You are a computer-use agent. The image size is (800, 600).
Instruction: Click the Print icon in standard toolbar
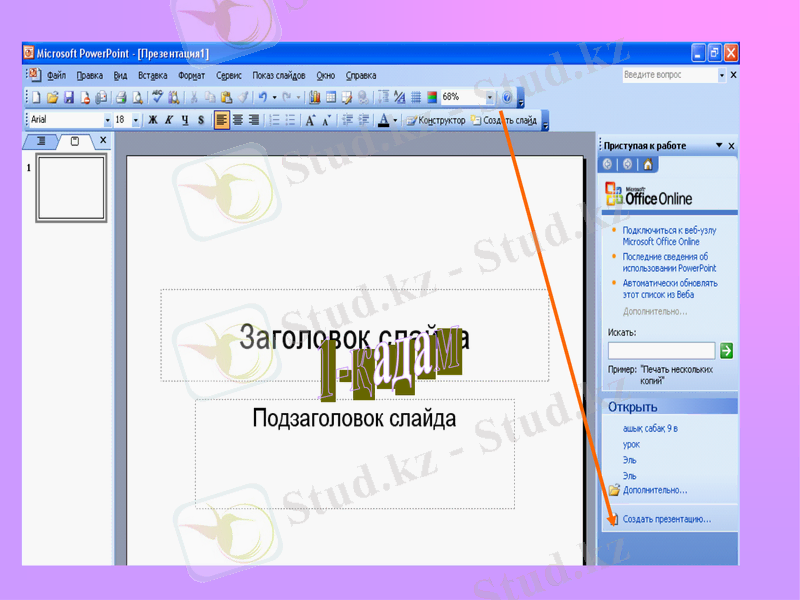pos(121,98)
